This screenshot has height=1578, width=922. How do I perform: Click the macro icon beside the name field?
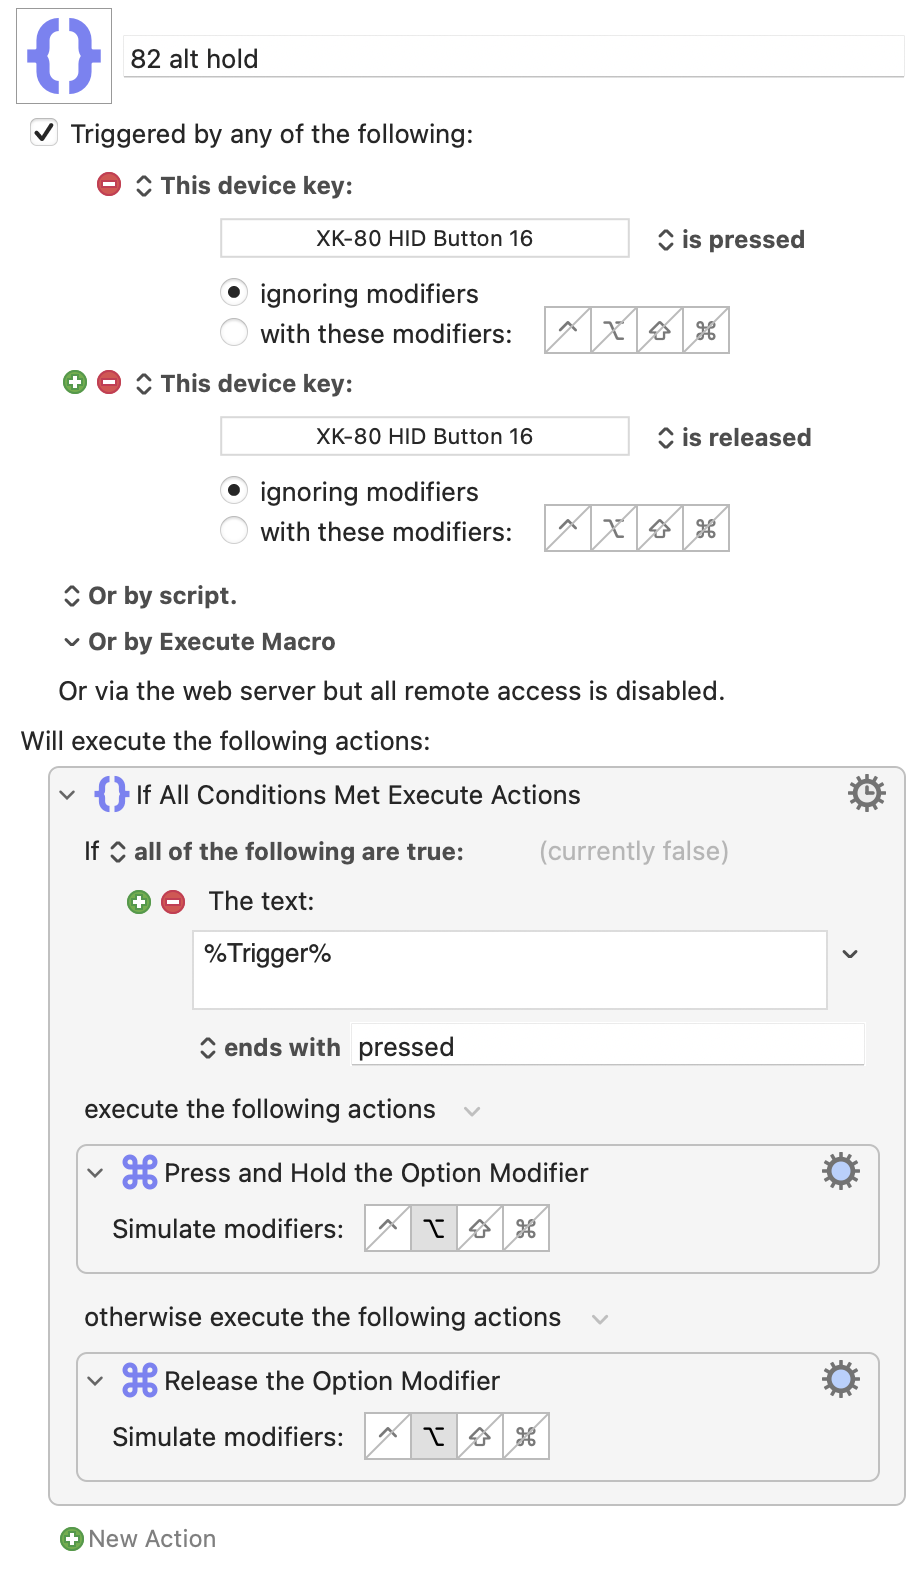pyautogui.click(x=64, y=56)
